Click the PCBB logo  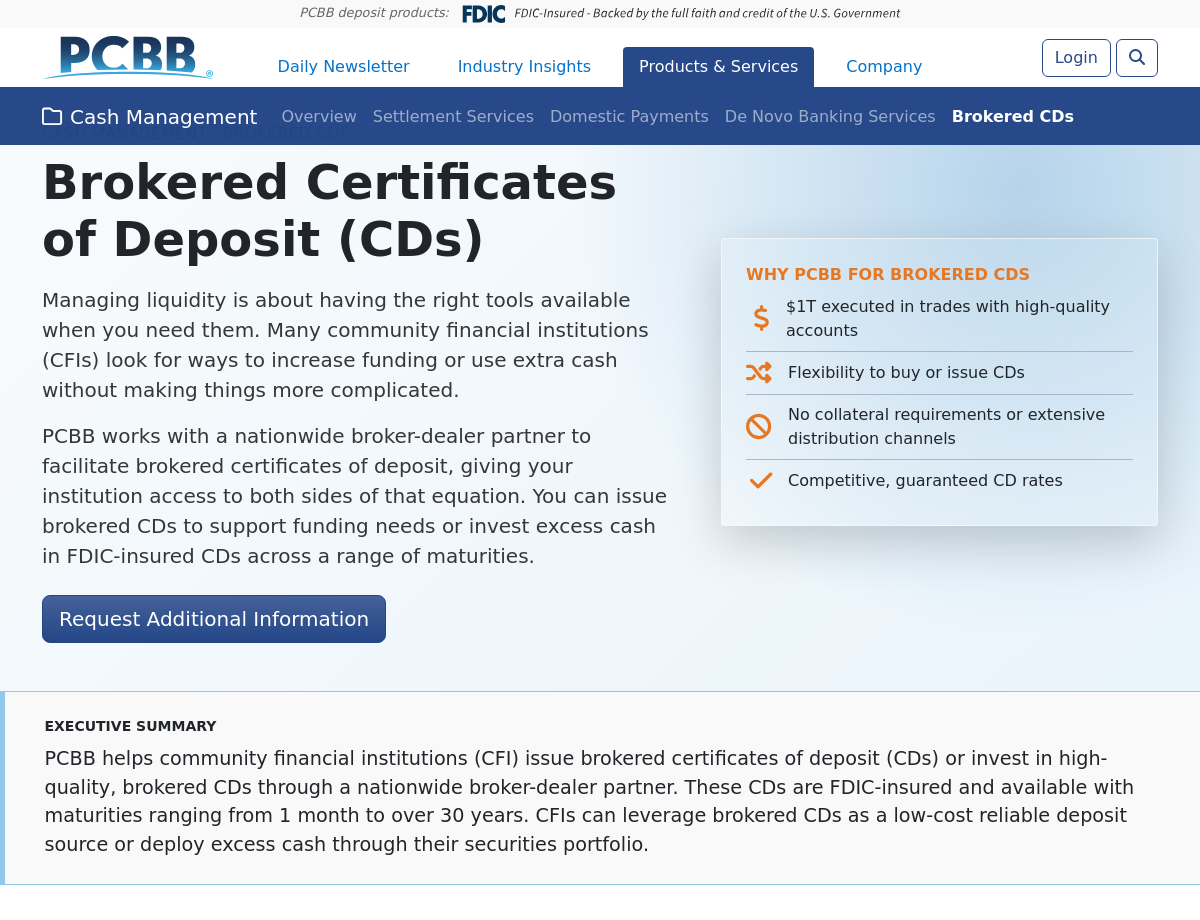(128, 57)
